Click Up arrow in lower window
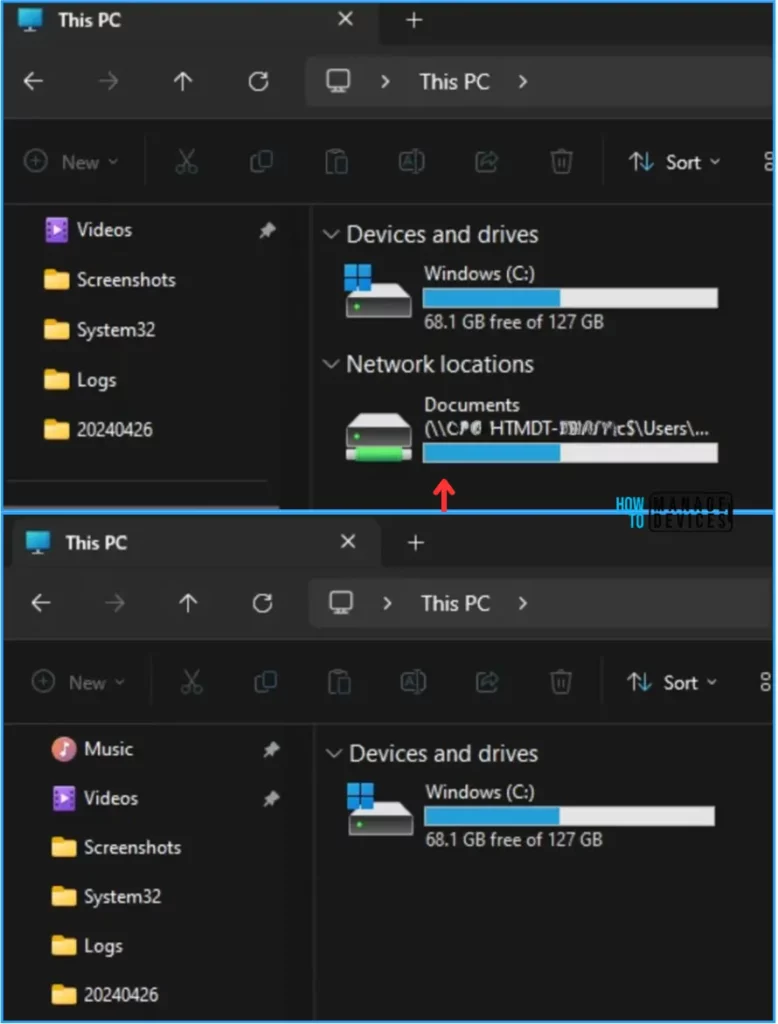The width and height of the screenshot is (778, 1024). (x=188, y=603)
